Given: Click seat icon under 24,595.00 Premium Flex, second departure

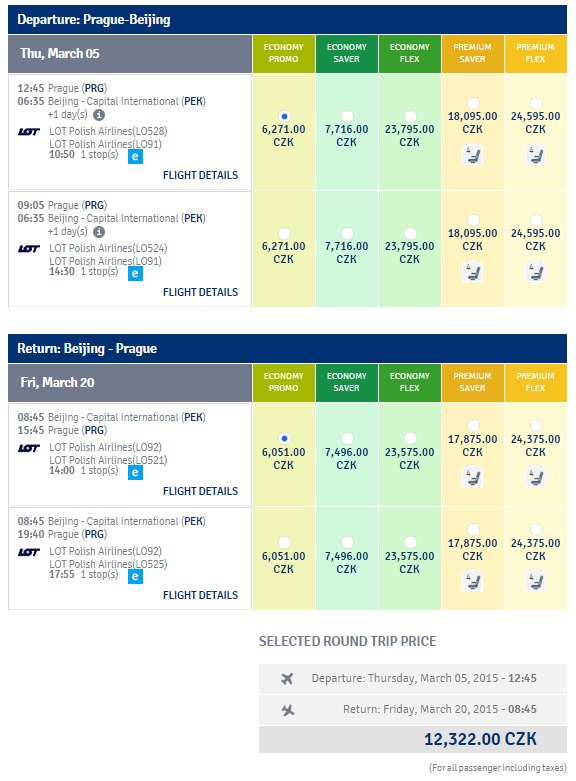Looking at the screenshot, I should [535, 272].
